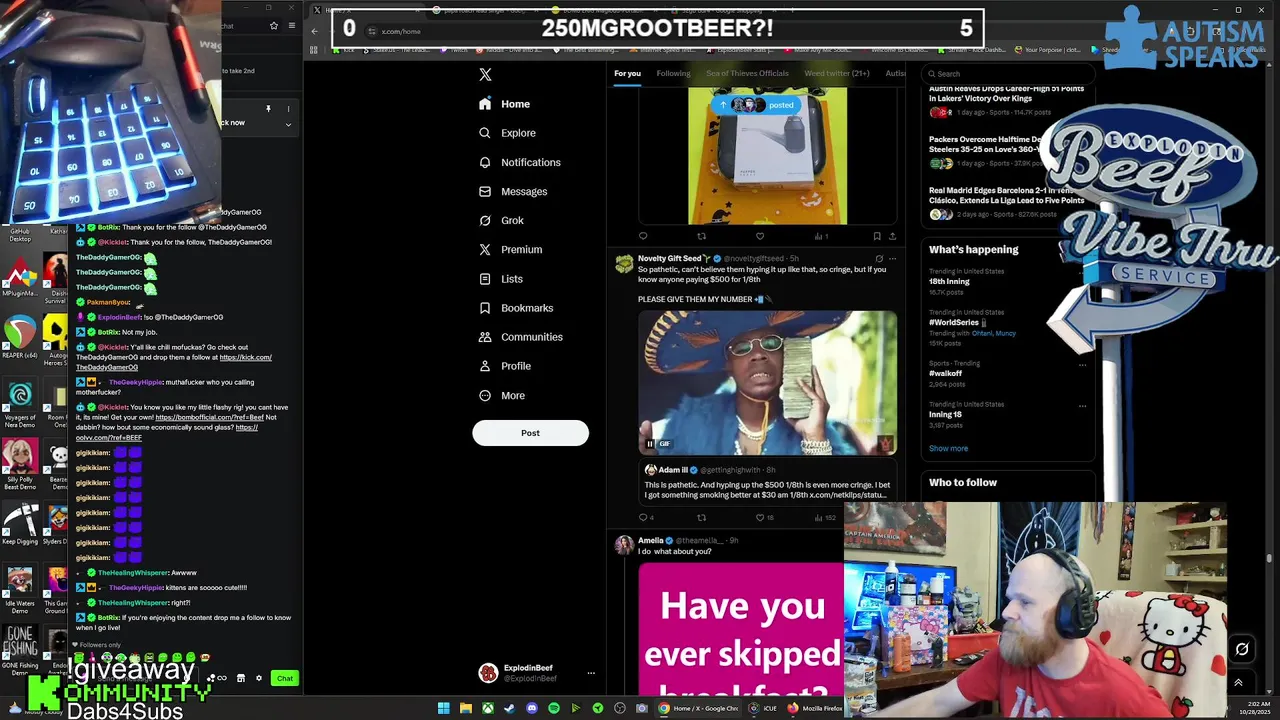Open Premium in the X sidebar
This screenshot has width=1280, height=720.
(510, 250)
